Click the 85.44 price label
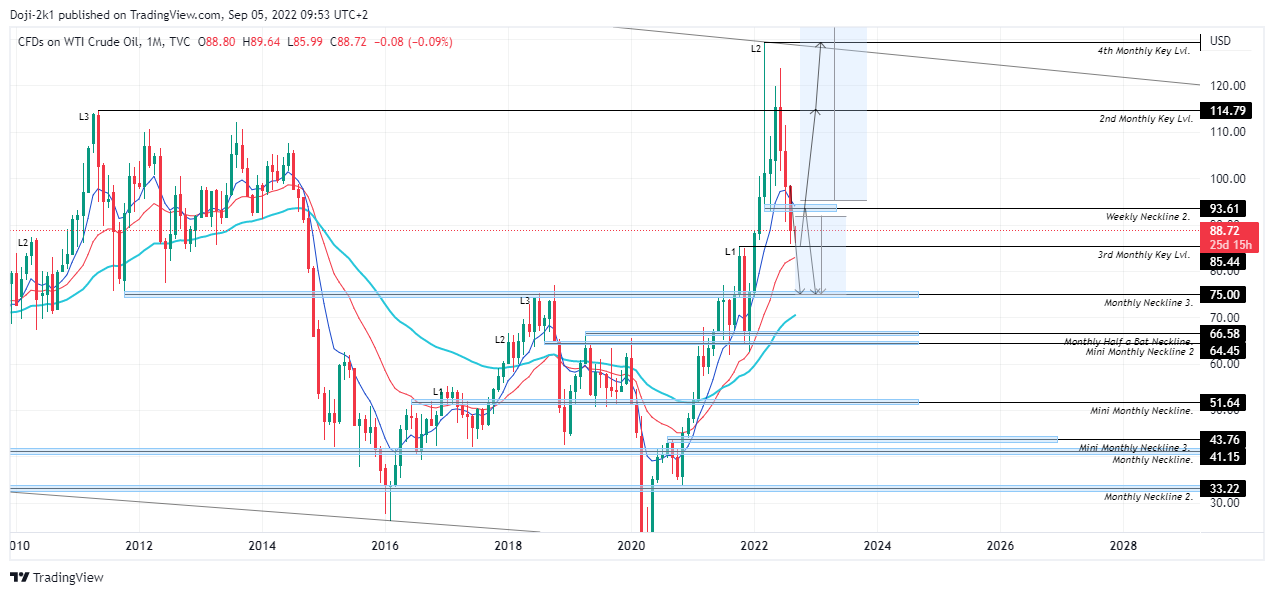The height and width of the screenshot is (595, 1274). [1225, 262]
